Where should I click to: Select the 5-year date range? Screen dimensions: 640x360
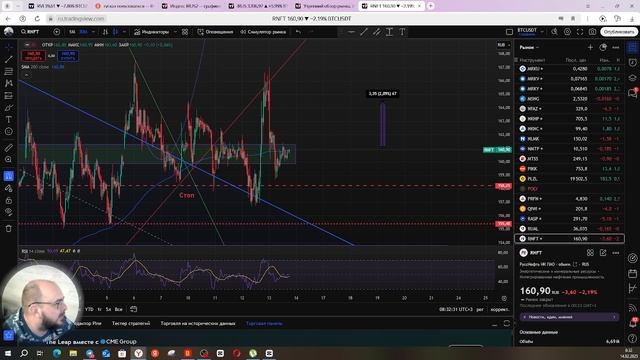(x=108, y=309)
